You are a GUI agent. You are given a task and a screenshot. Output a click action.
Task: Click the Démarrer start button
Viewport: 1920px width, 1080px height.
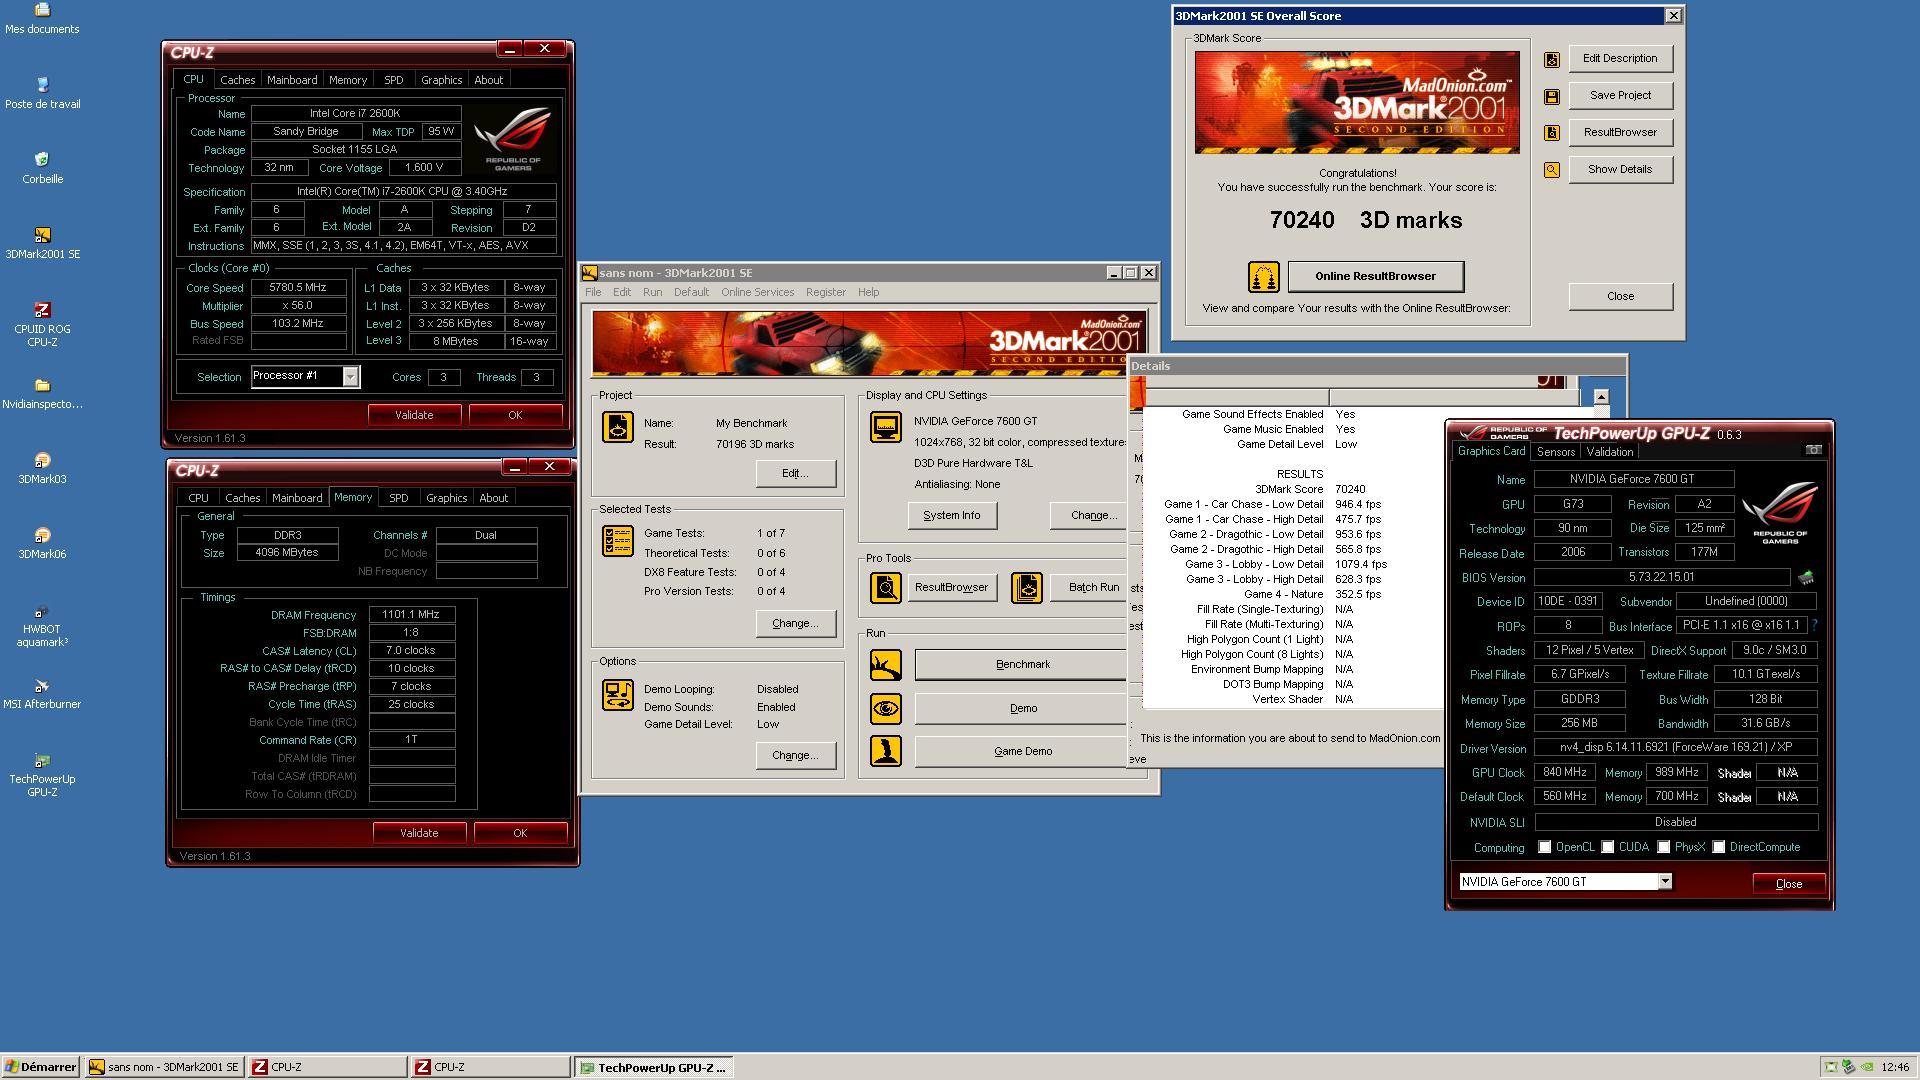coord(40,1068)
